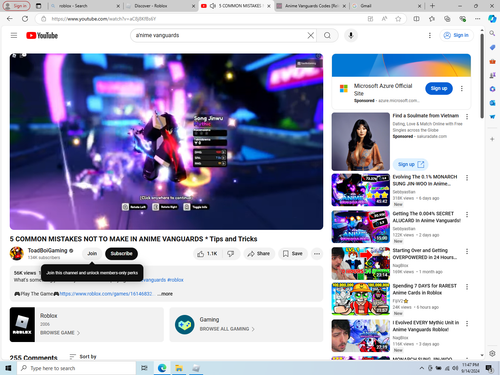The image size is (500, 375).
Task: Open Edge Settings and more menu
Action: pos(477,19)
